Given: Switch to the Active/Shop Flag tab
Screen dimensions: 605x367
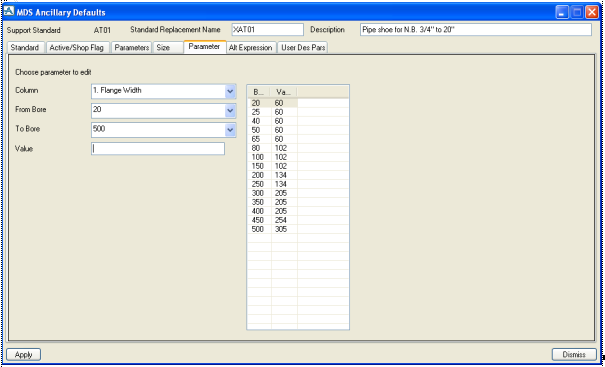Looking at the screenshot, I should point(77,47).
